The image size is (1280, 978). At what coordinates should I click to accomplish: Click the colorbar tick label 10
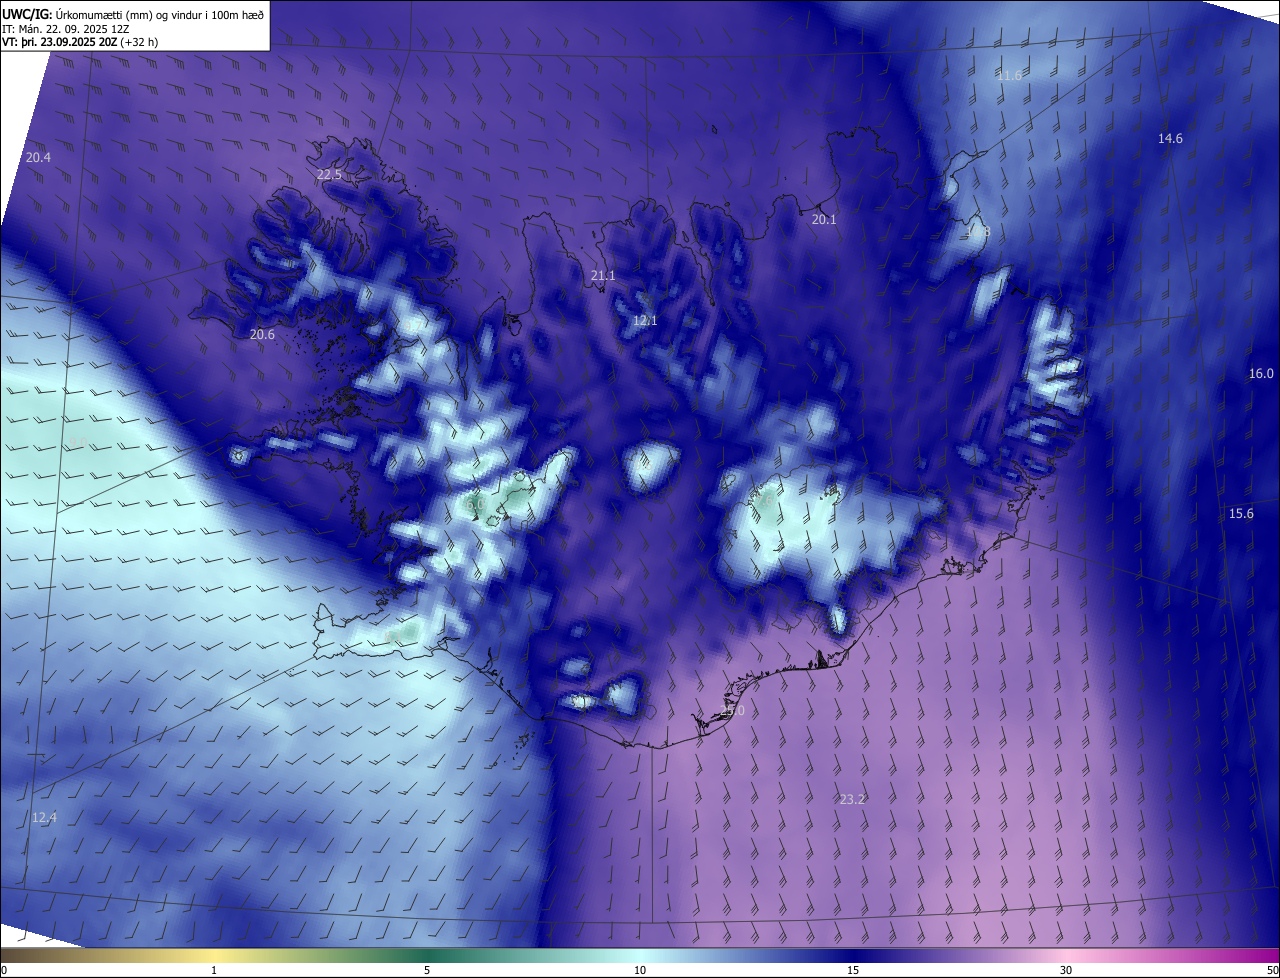click(640, 970)
